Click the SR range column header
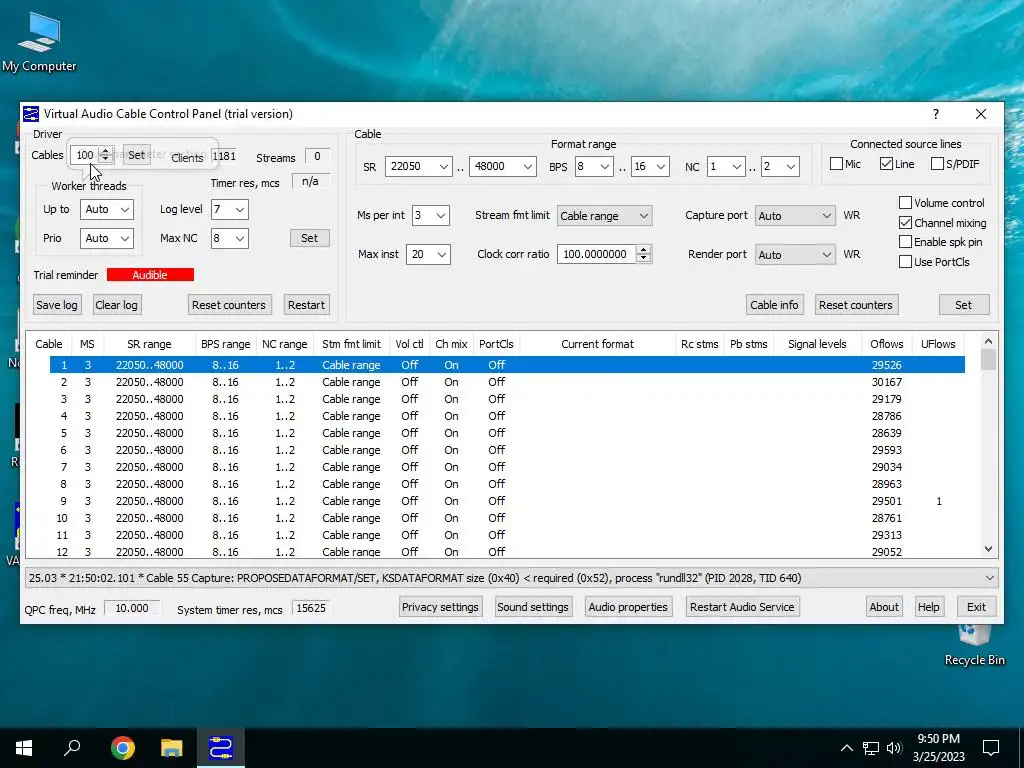 pos(150,344)
